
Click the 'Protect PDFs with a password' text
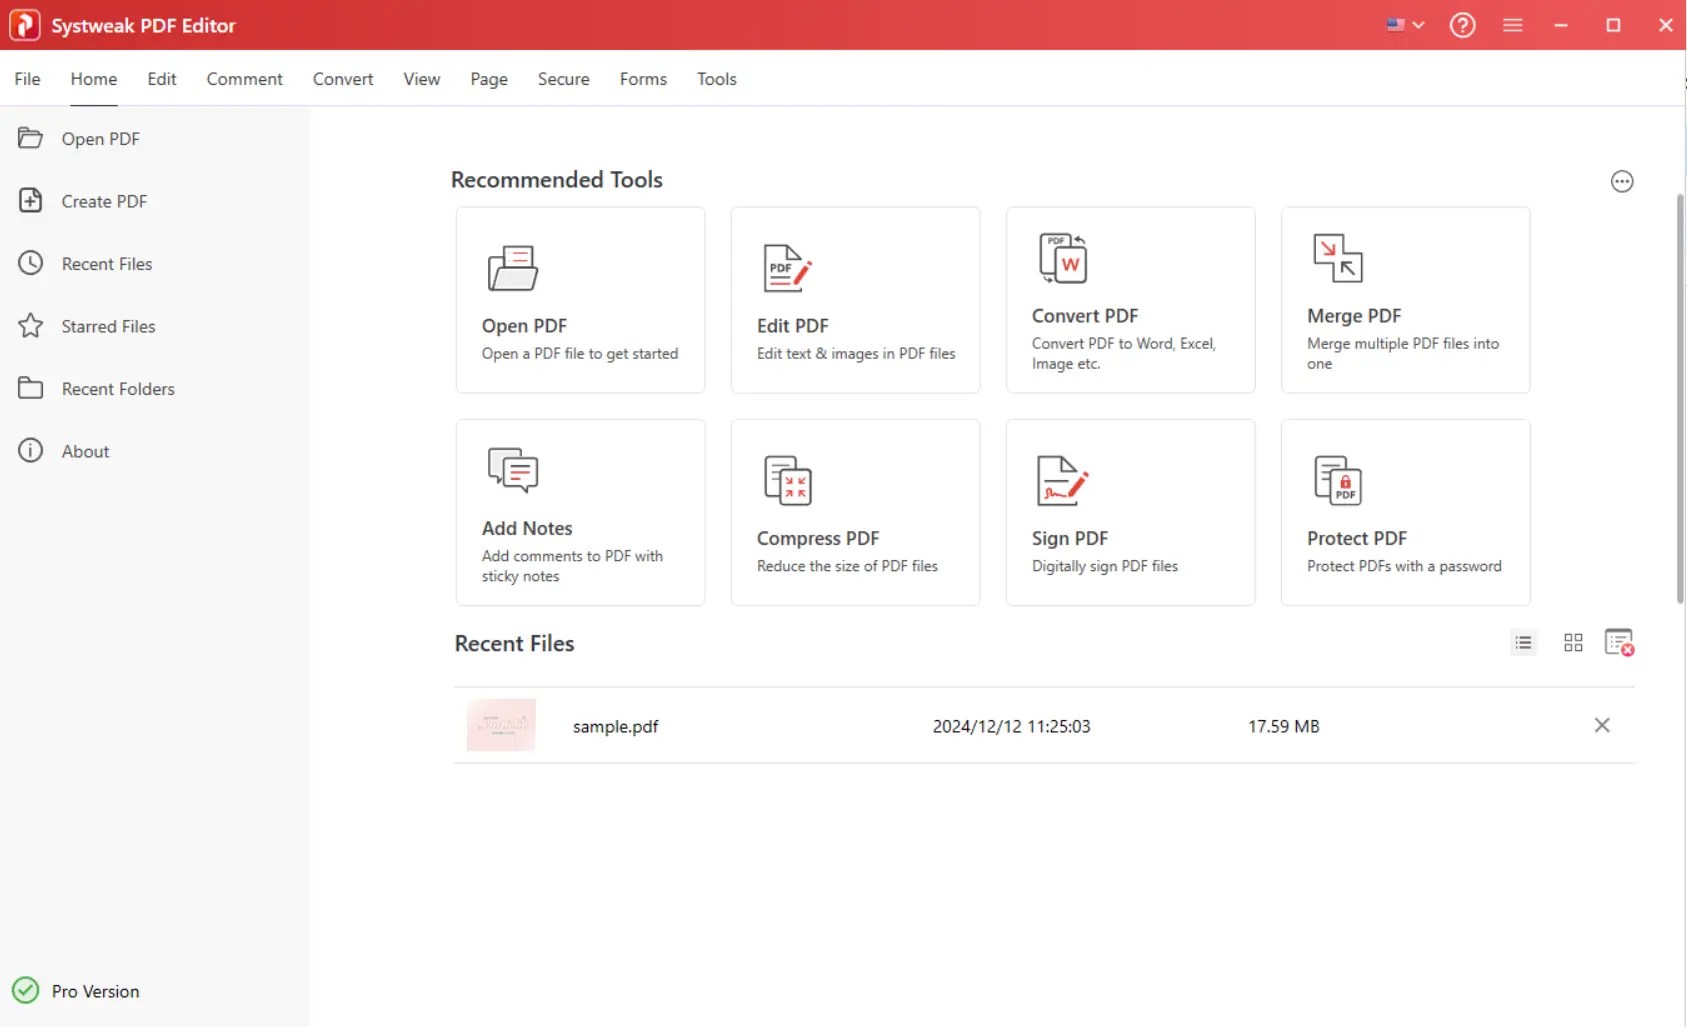pos(1404,566)
